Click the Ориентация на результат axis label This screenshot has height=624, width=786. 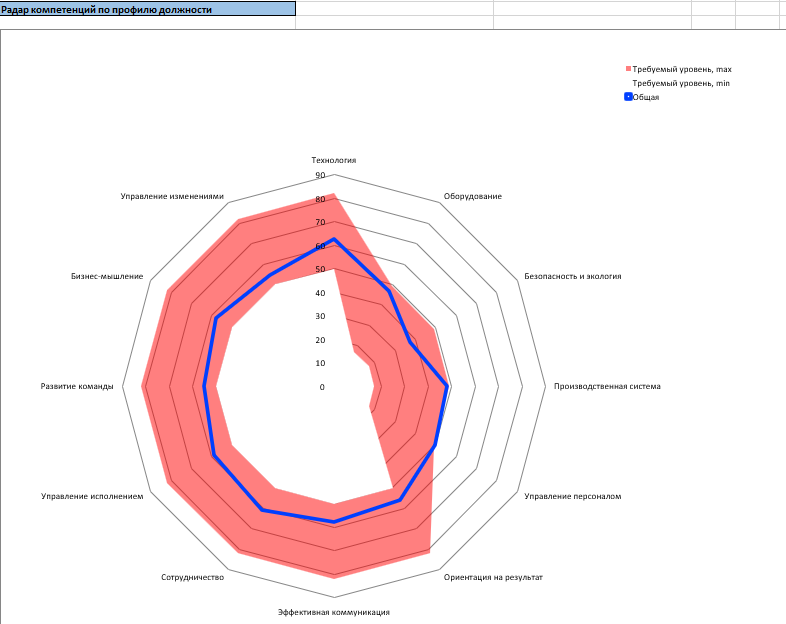[493, 577]
